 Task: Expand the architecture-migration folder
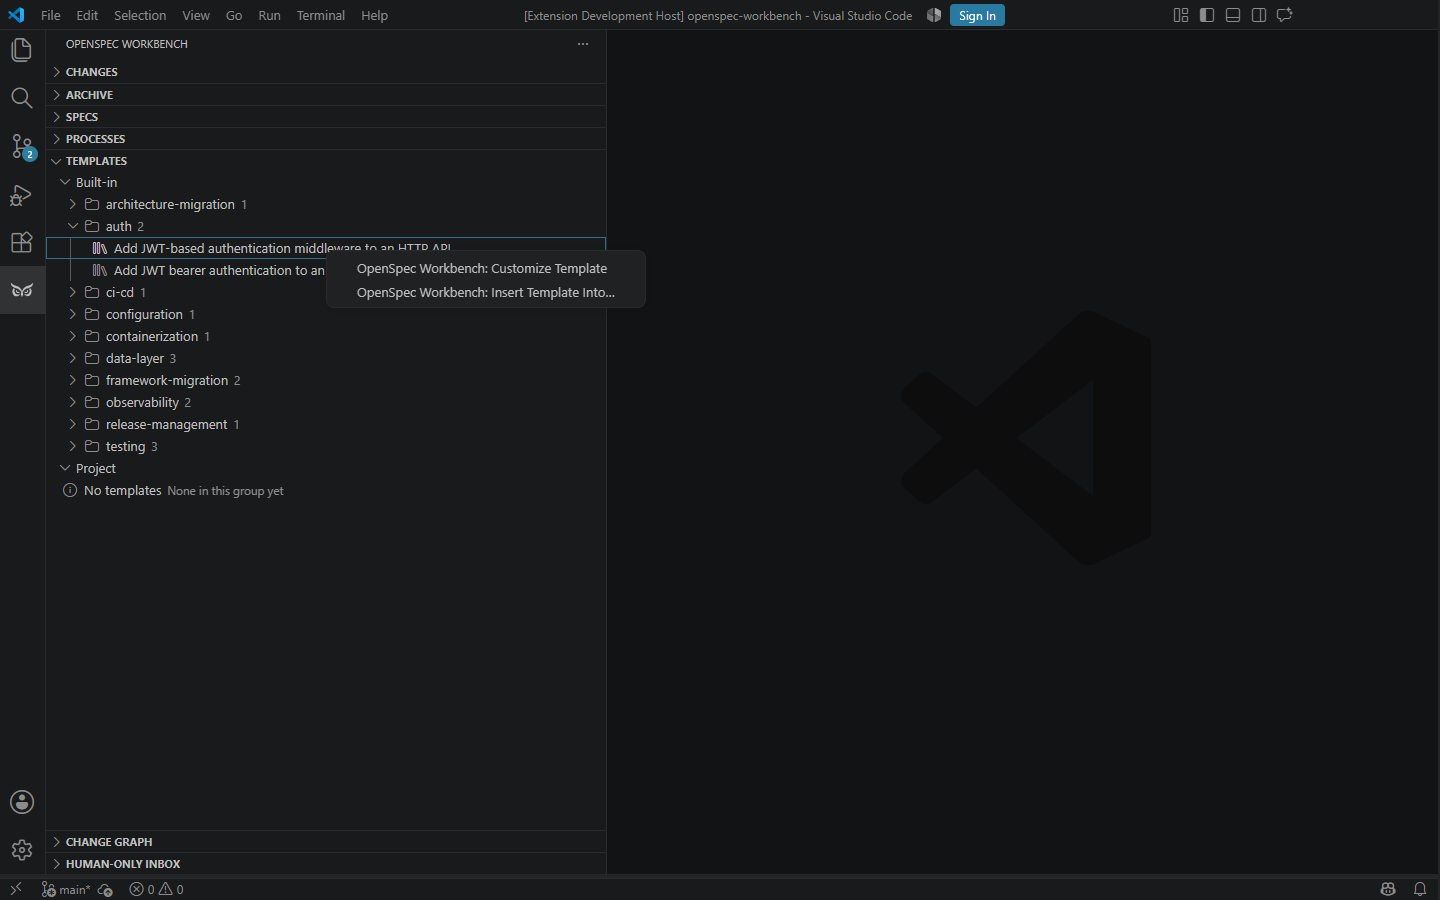326,204
